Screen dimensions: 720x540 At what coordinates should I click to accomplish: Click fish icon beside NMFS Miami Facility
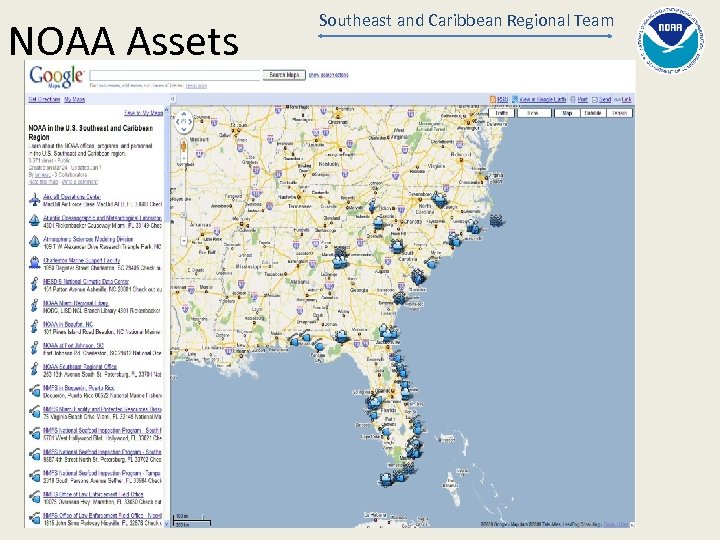point(34,412)
